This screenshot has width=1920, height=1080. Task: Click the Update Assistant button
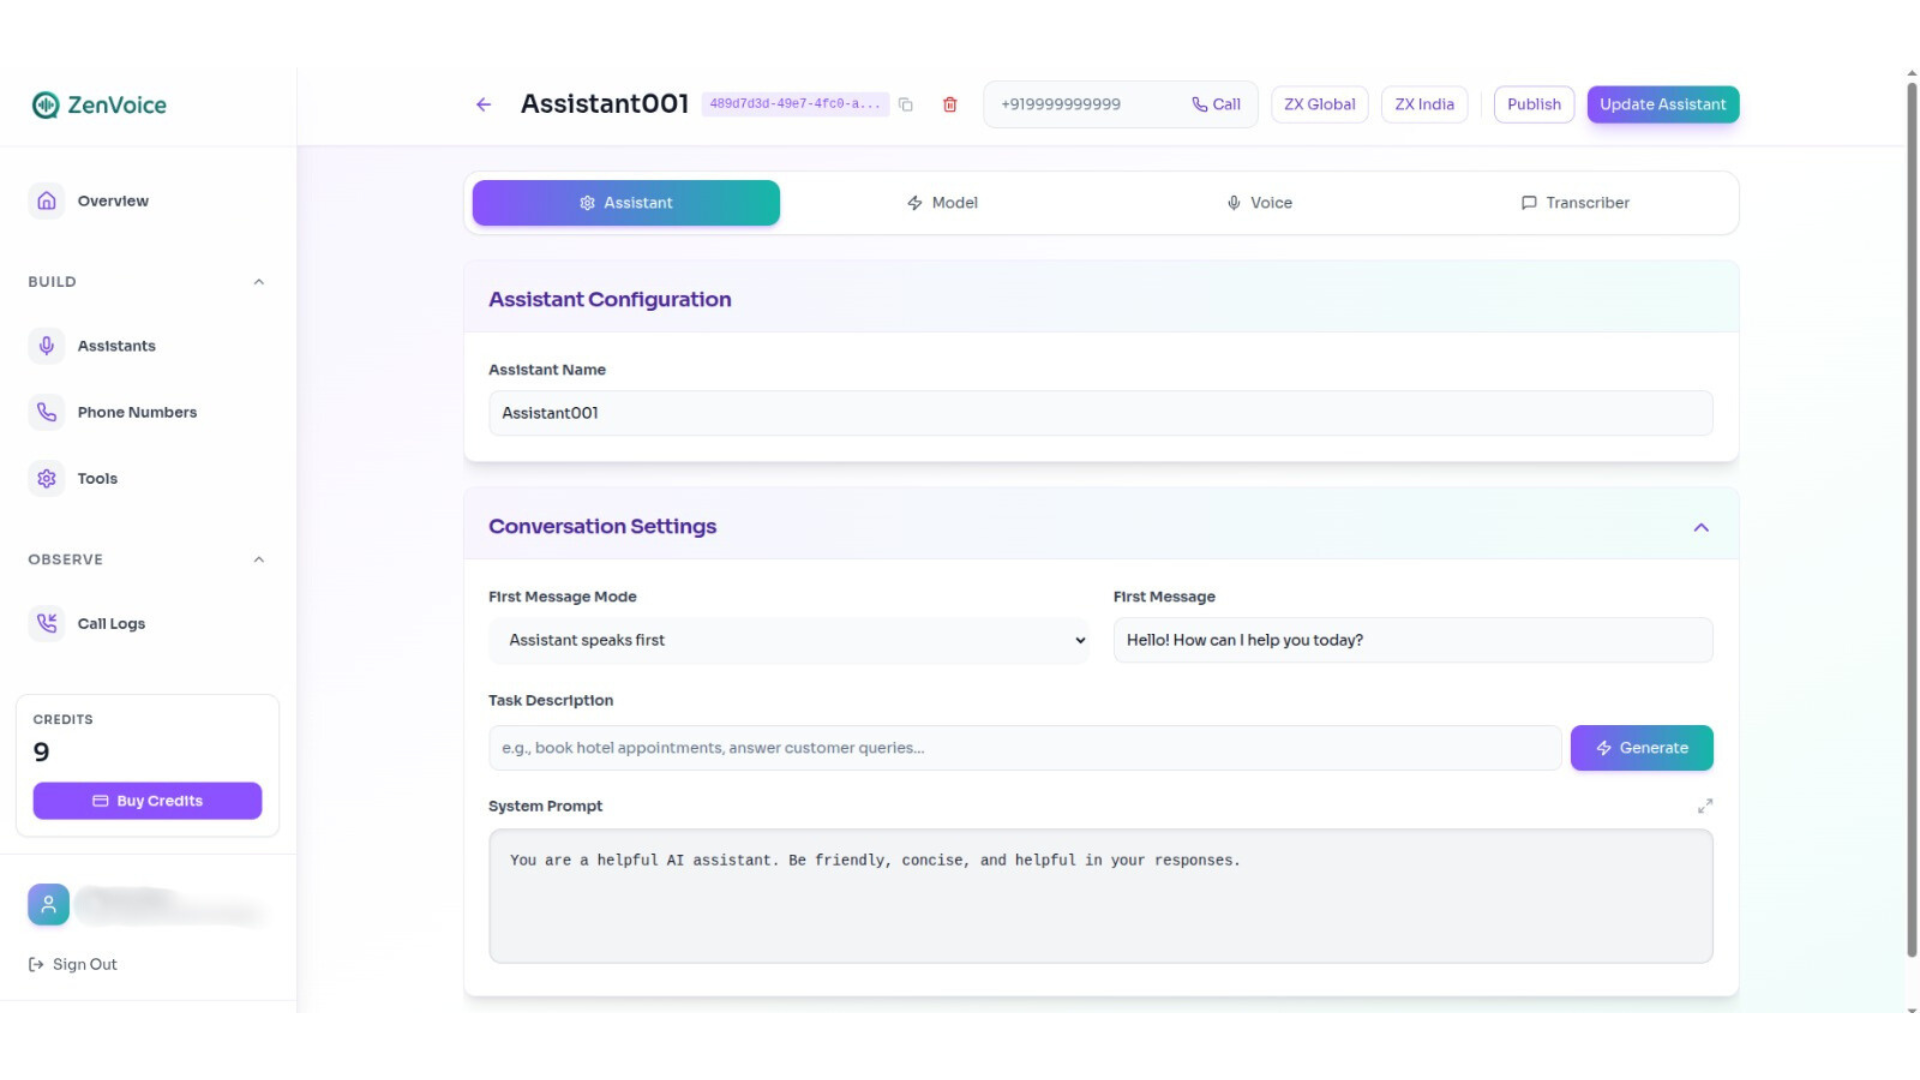1662,104
